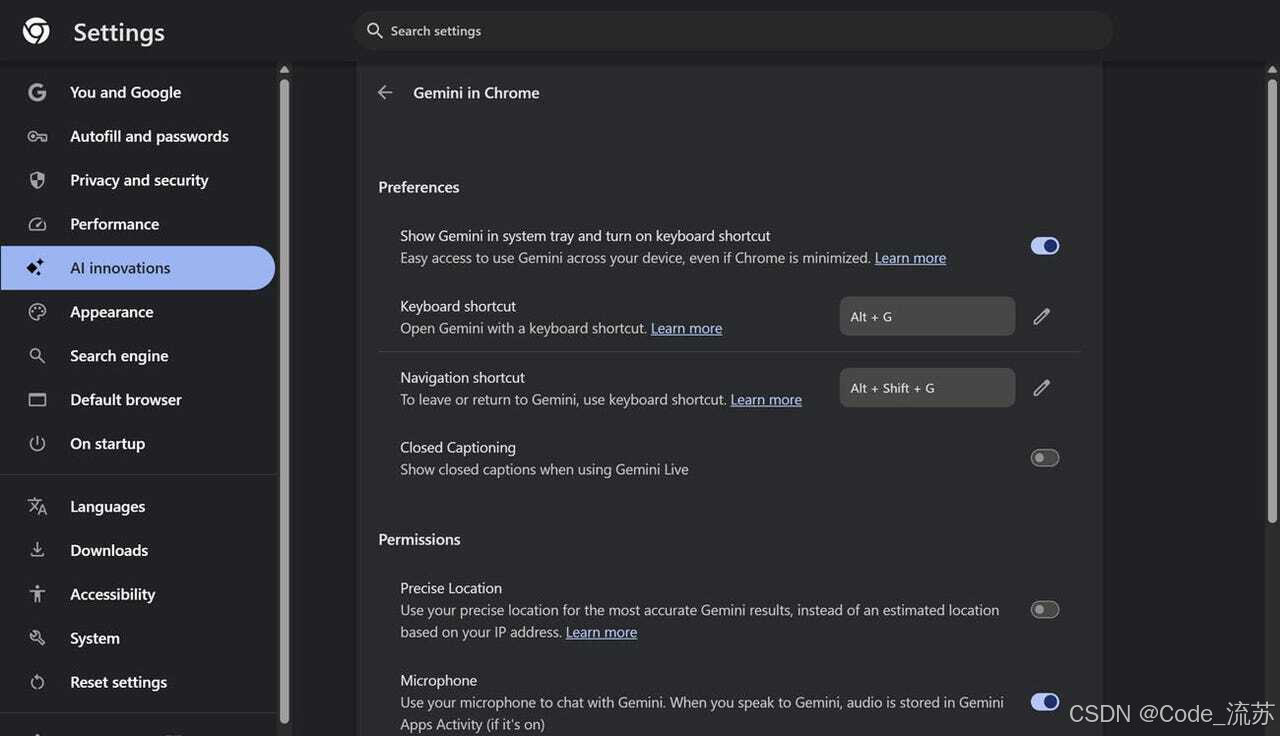This screenshot has width=1280, height=736.
Task: Open Learn more link under Keyboard shortcut
Action: 686,328
